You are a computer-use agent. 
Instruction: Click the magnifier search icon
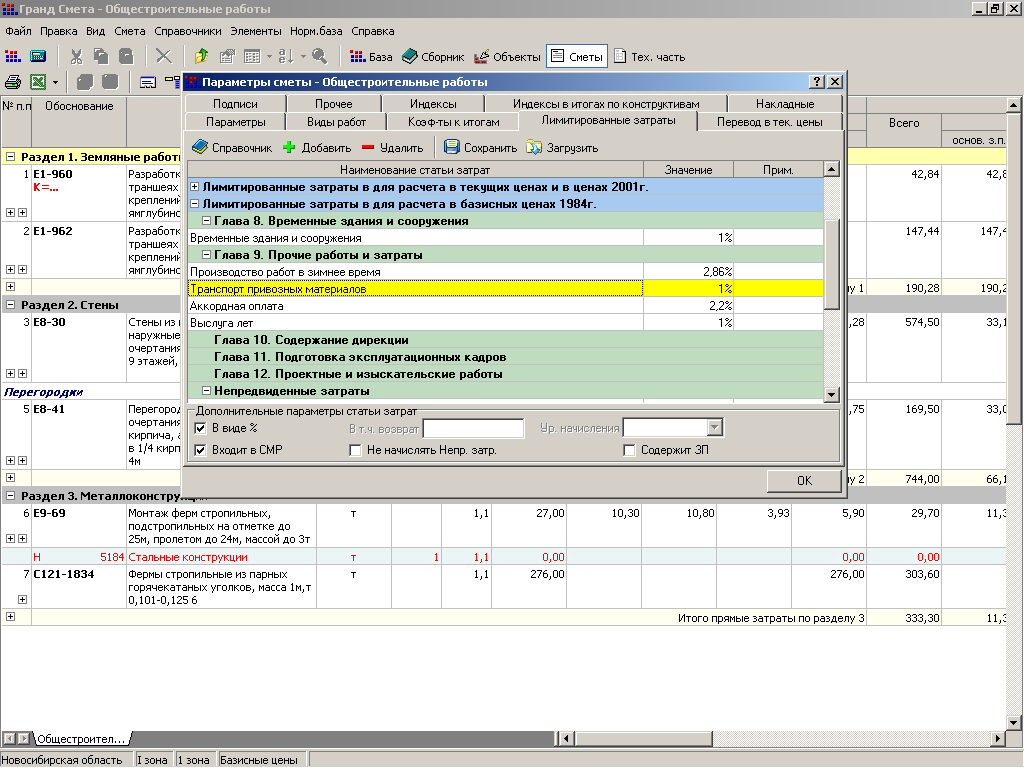coord(319,57)
